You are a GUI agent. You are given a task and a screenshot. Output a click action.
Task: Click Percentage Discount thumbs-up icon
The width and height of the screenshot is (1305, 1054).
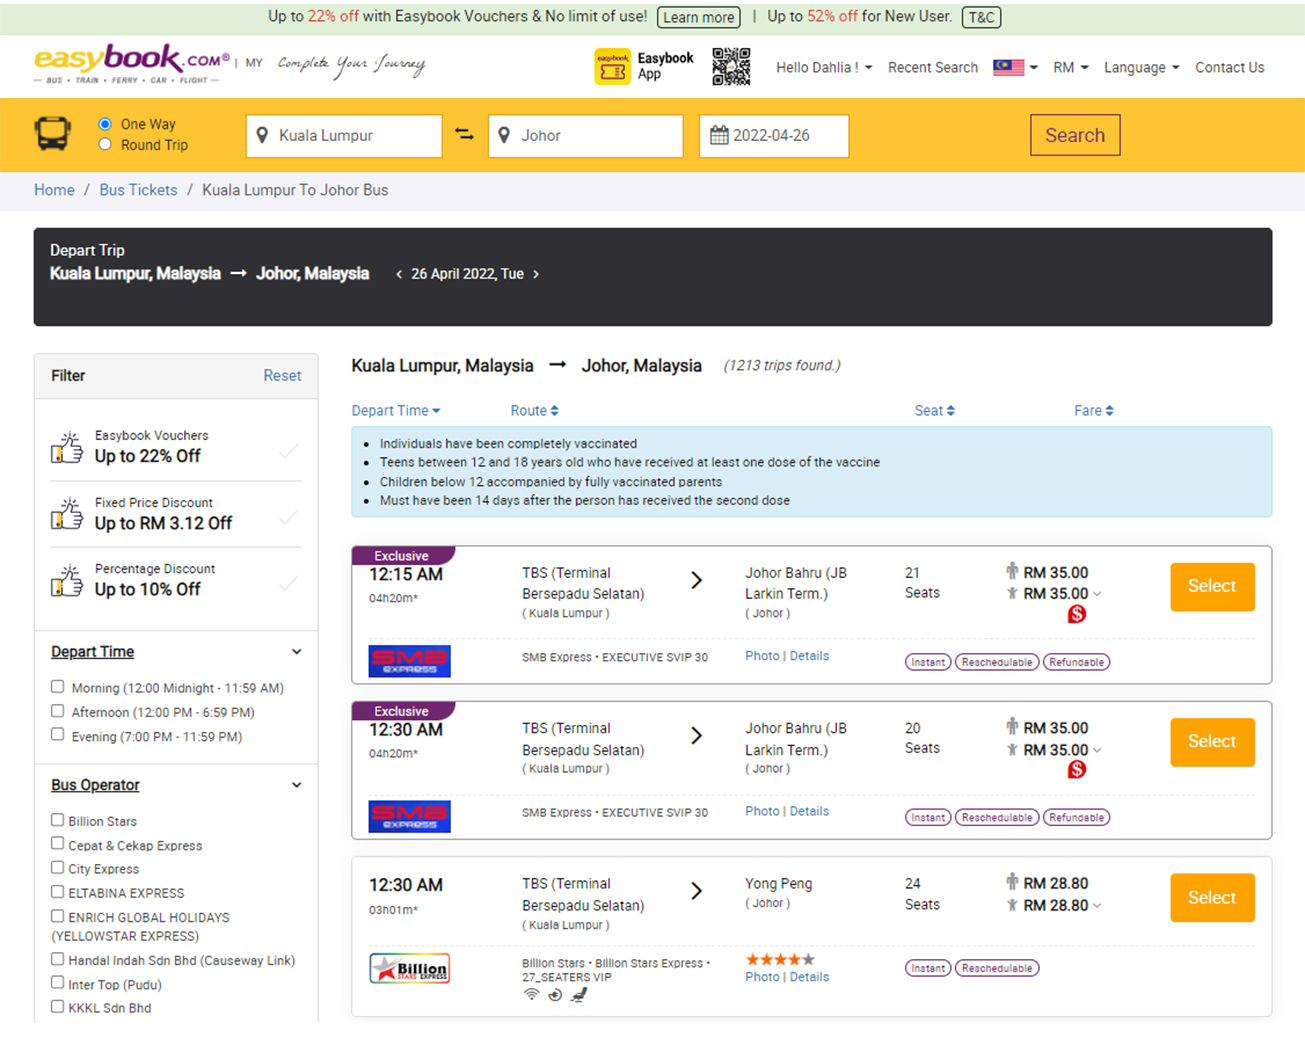tap(67, 580)
